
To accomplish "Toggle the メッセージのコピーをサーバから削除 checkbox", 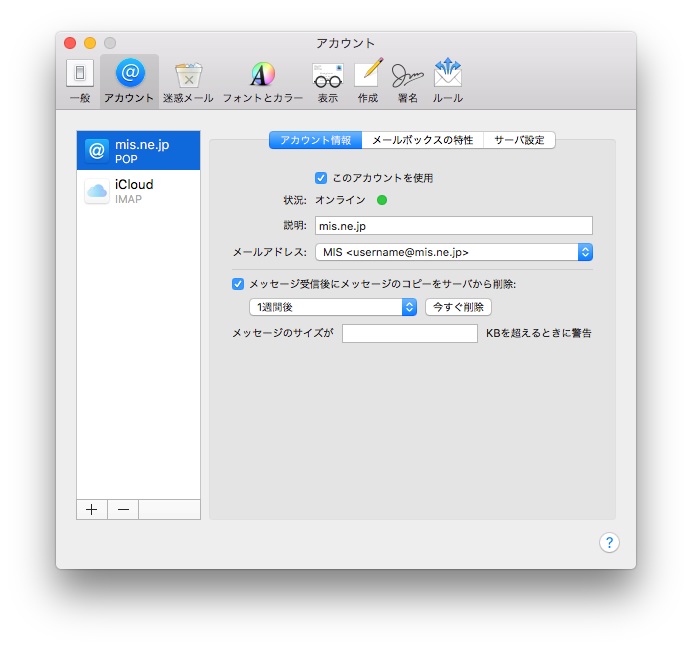I will [238, 284].
